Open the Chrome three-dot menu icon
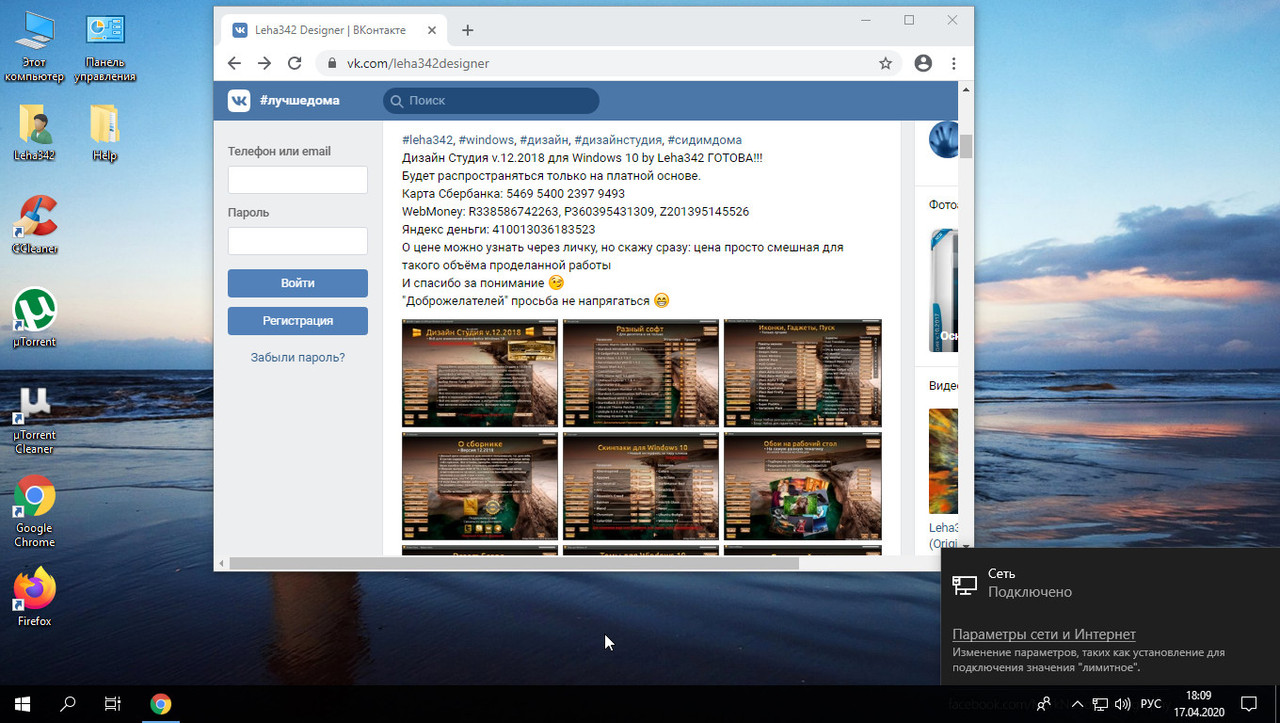1280x723 pixels. [953, 62]
